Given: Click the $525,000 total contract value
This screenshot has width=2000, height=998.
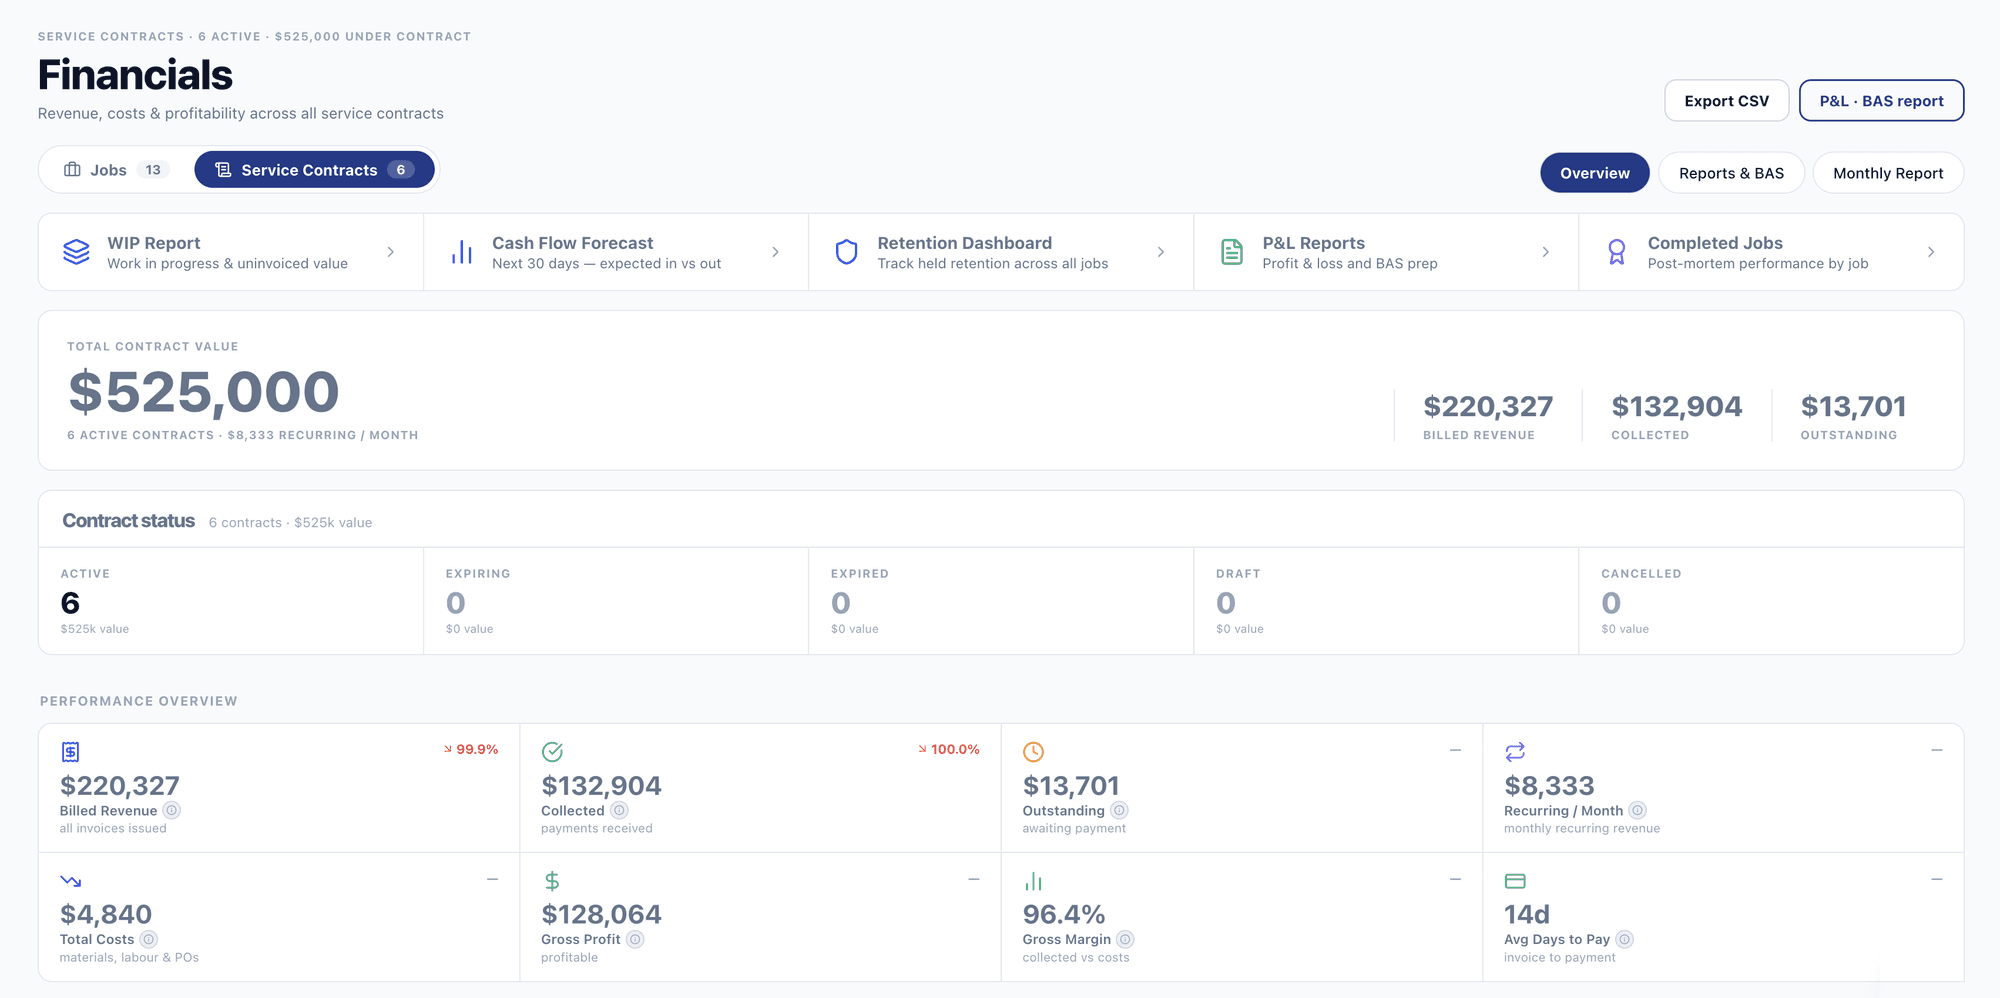Looking at the screenshot, I should tap(204, 392).
